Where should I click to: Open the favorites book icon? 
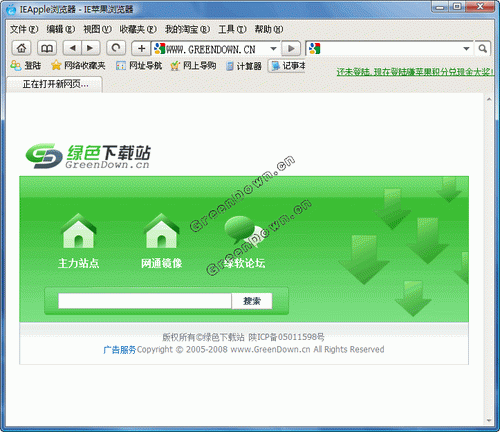point(47,48)
